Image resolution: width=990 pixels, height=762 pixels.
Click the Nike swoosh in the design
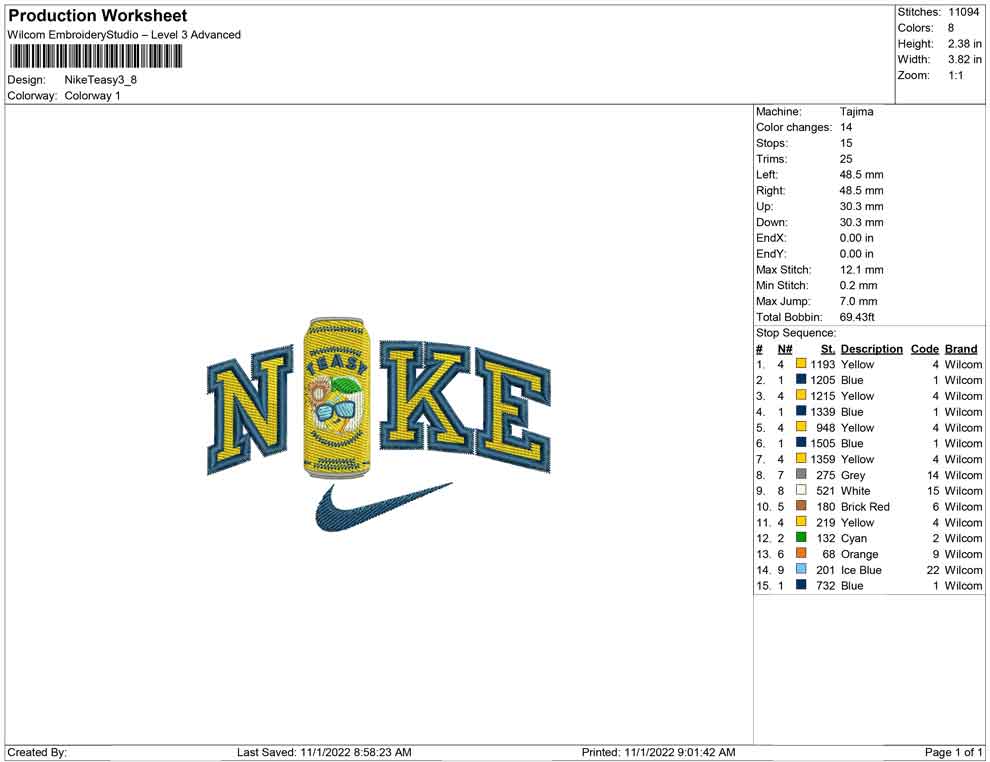pyautogui.click(x=383, y=507)
